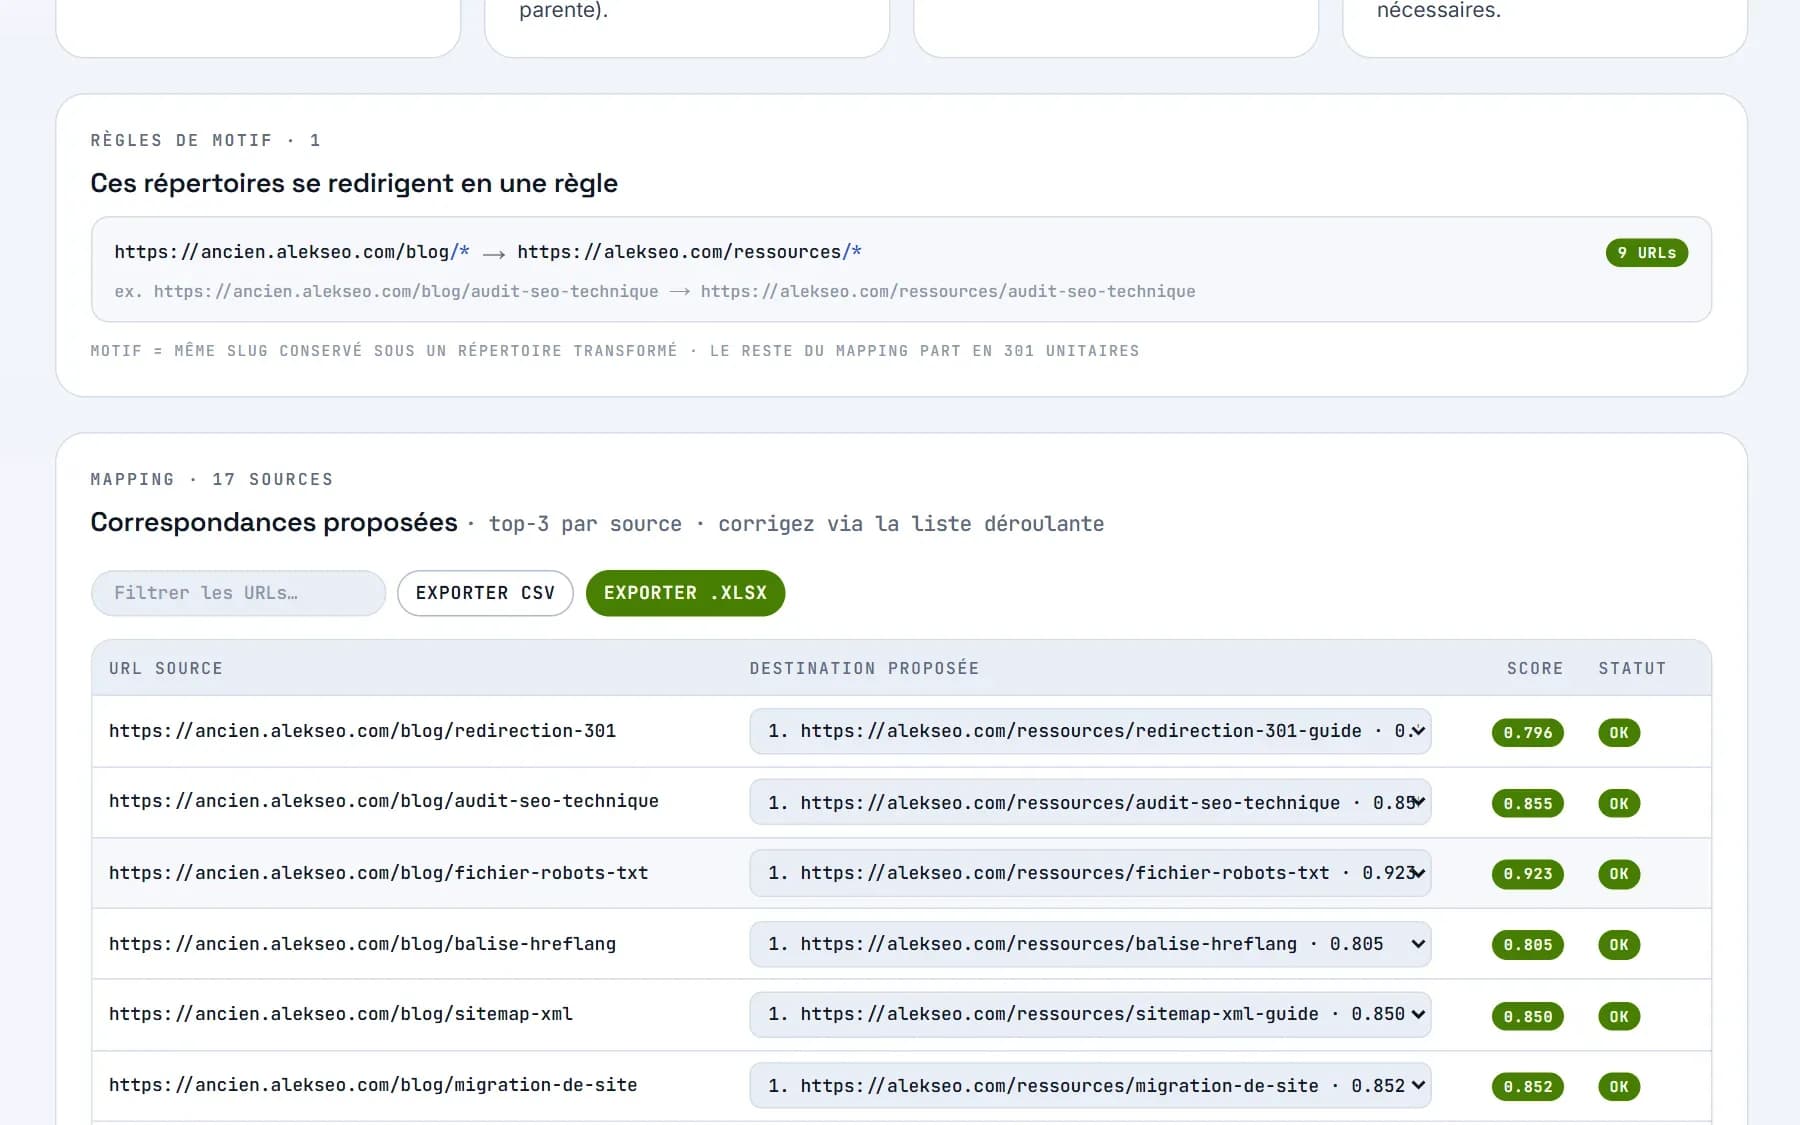
Task: Click the 0.796 score badge
Action: [x=1528, y=733]
